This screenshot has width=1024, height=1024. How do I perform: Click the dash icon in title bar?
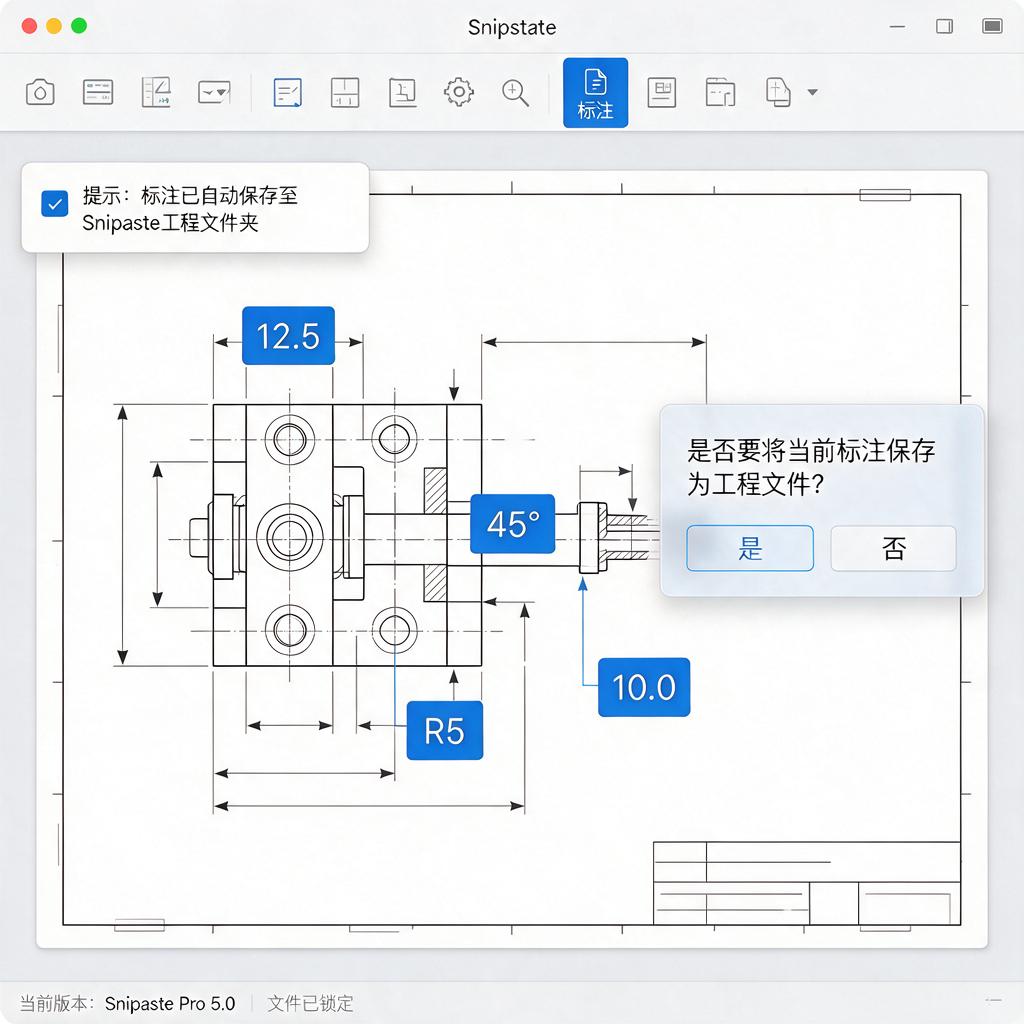[x=897, y=27]
